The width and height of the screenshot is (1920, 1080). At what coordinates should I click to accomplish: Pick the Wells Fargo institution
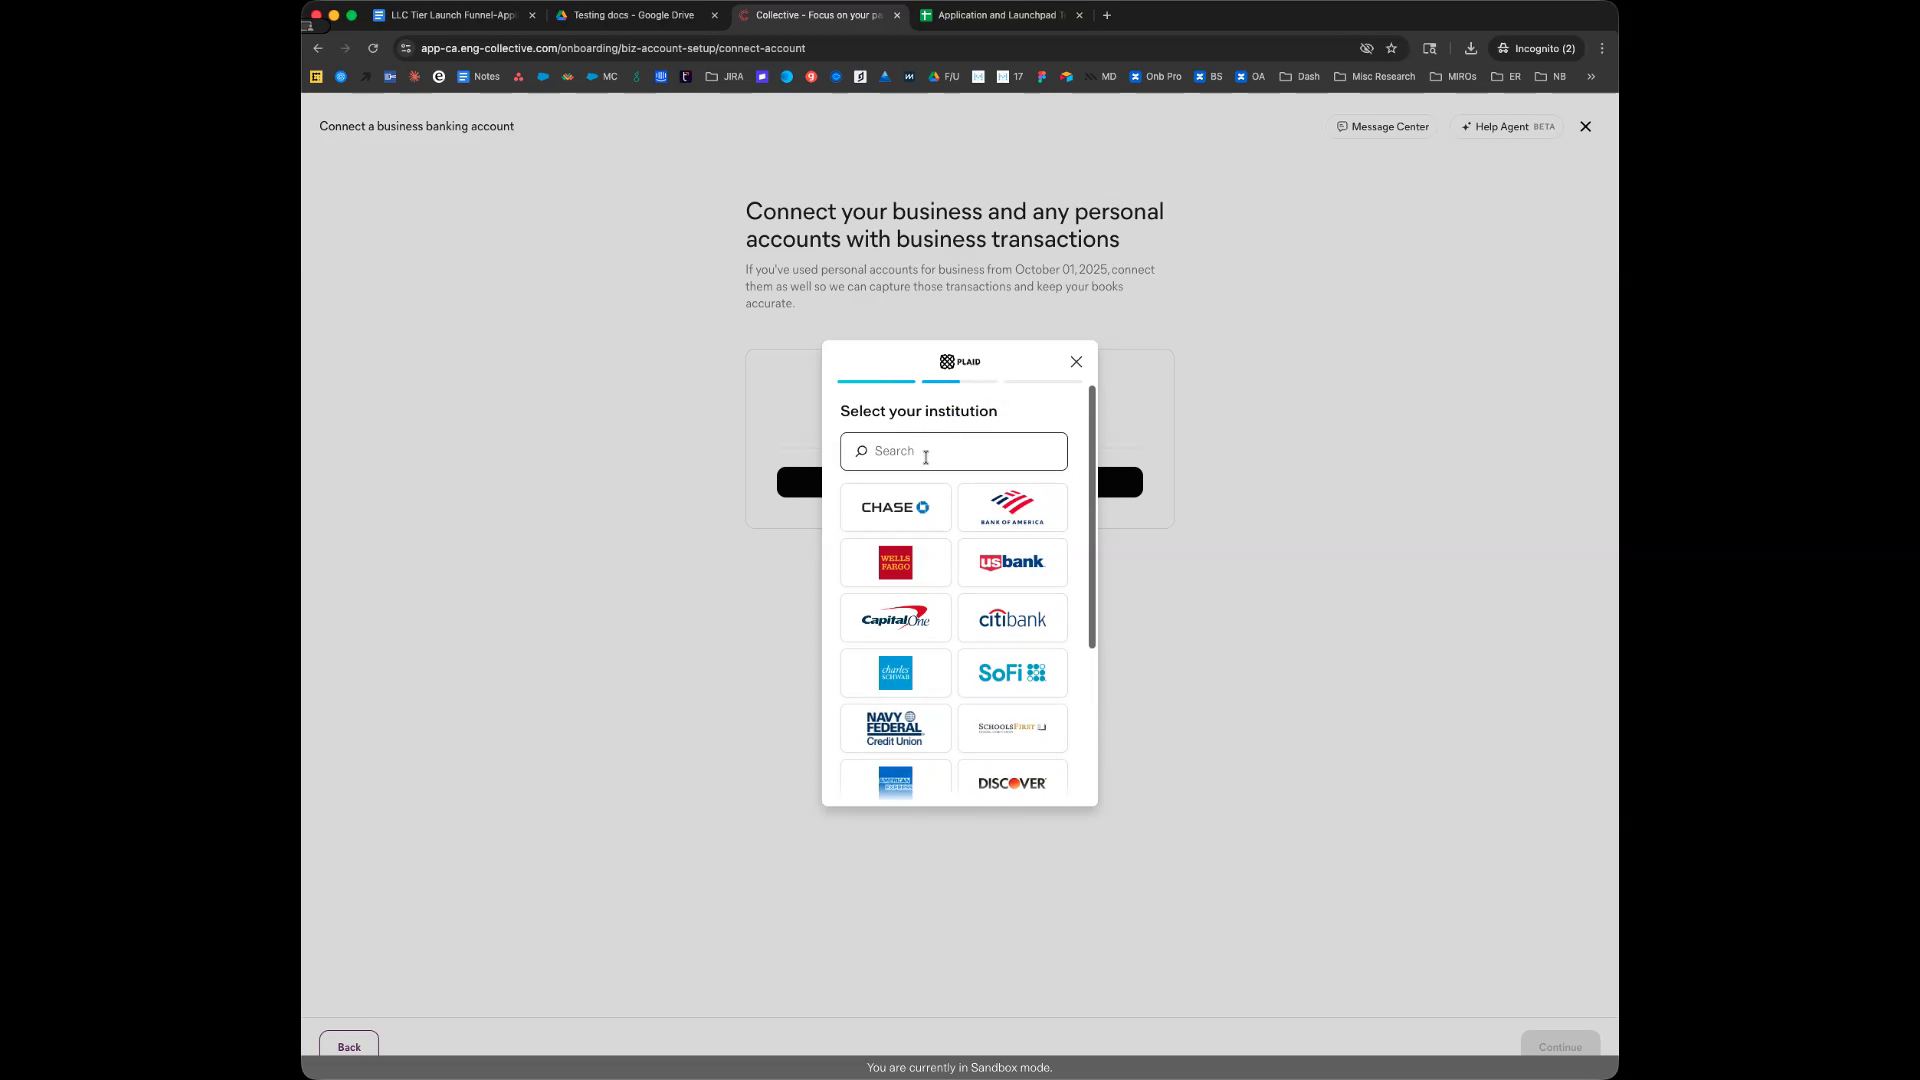coord(895,563)
